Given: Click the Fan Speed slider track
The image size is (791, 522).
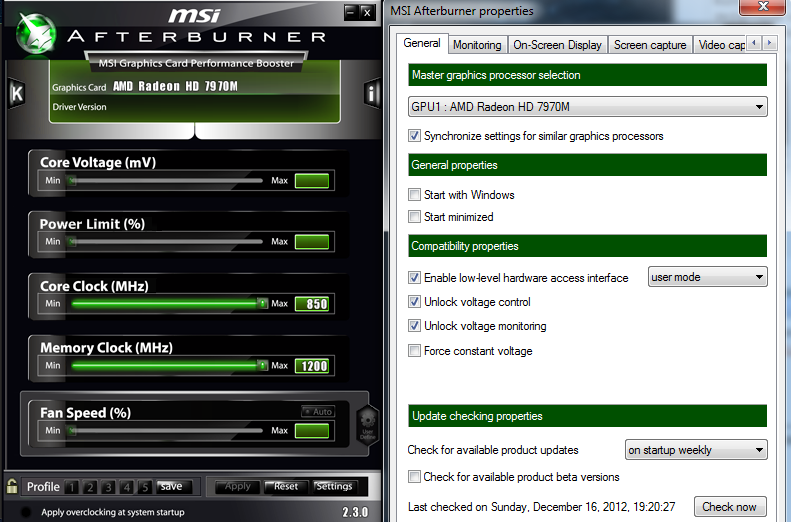Looking at the screenshot, I should tap(166, 430).
